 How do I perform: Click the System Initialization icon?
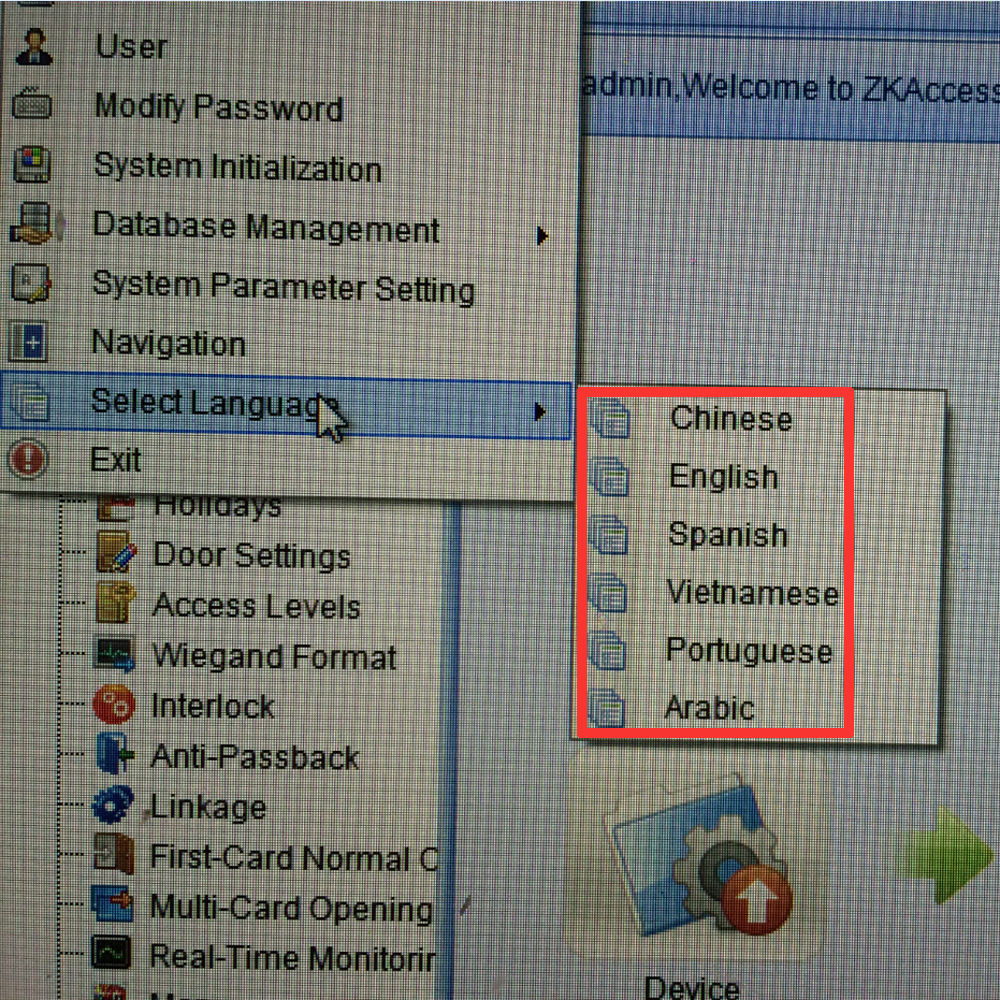coord(32,164)
